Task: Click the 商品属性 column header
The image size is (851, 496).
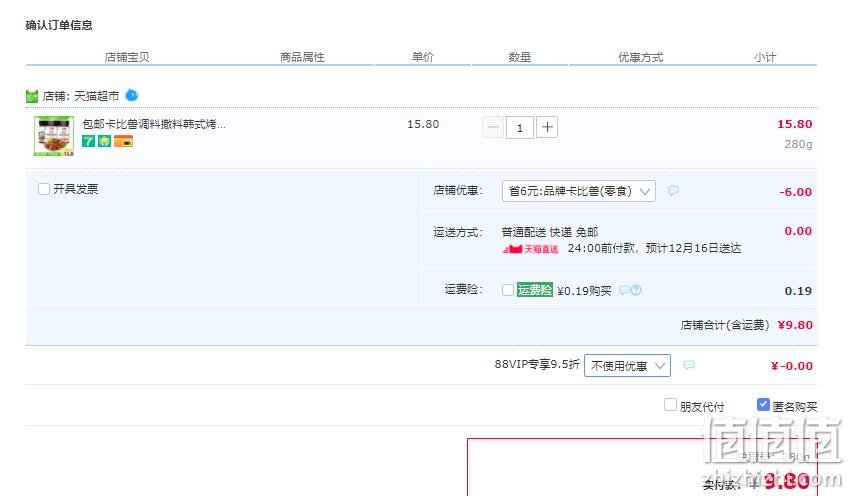Action: tap(302, 57)
